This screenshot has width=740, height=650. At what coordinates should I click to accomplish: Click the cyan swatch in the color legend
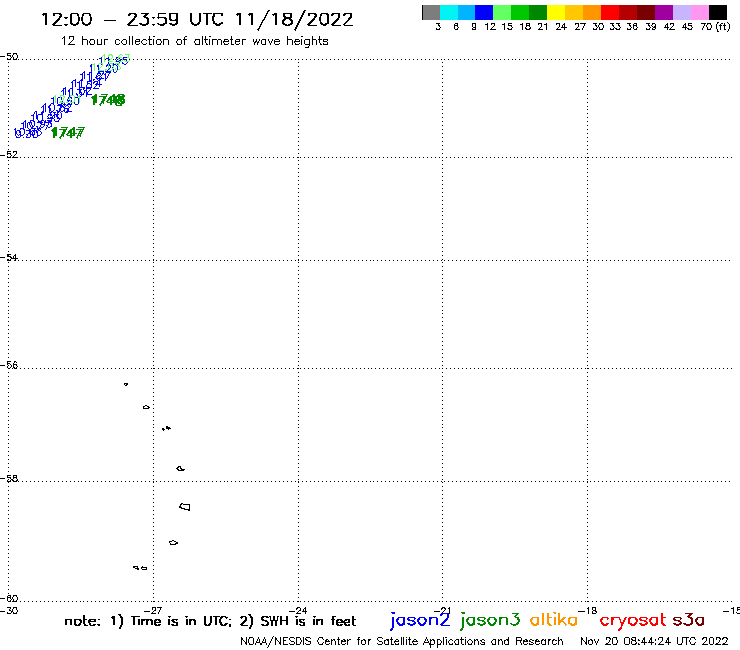(x=449, y=12)
